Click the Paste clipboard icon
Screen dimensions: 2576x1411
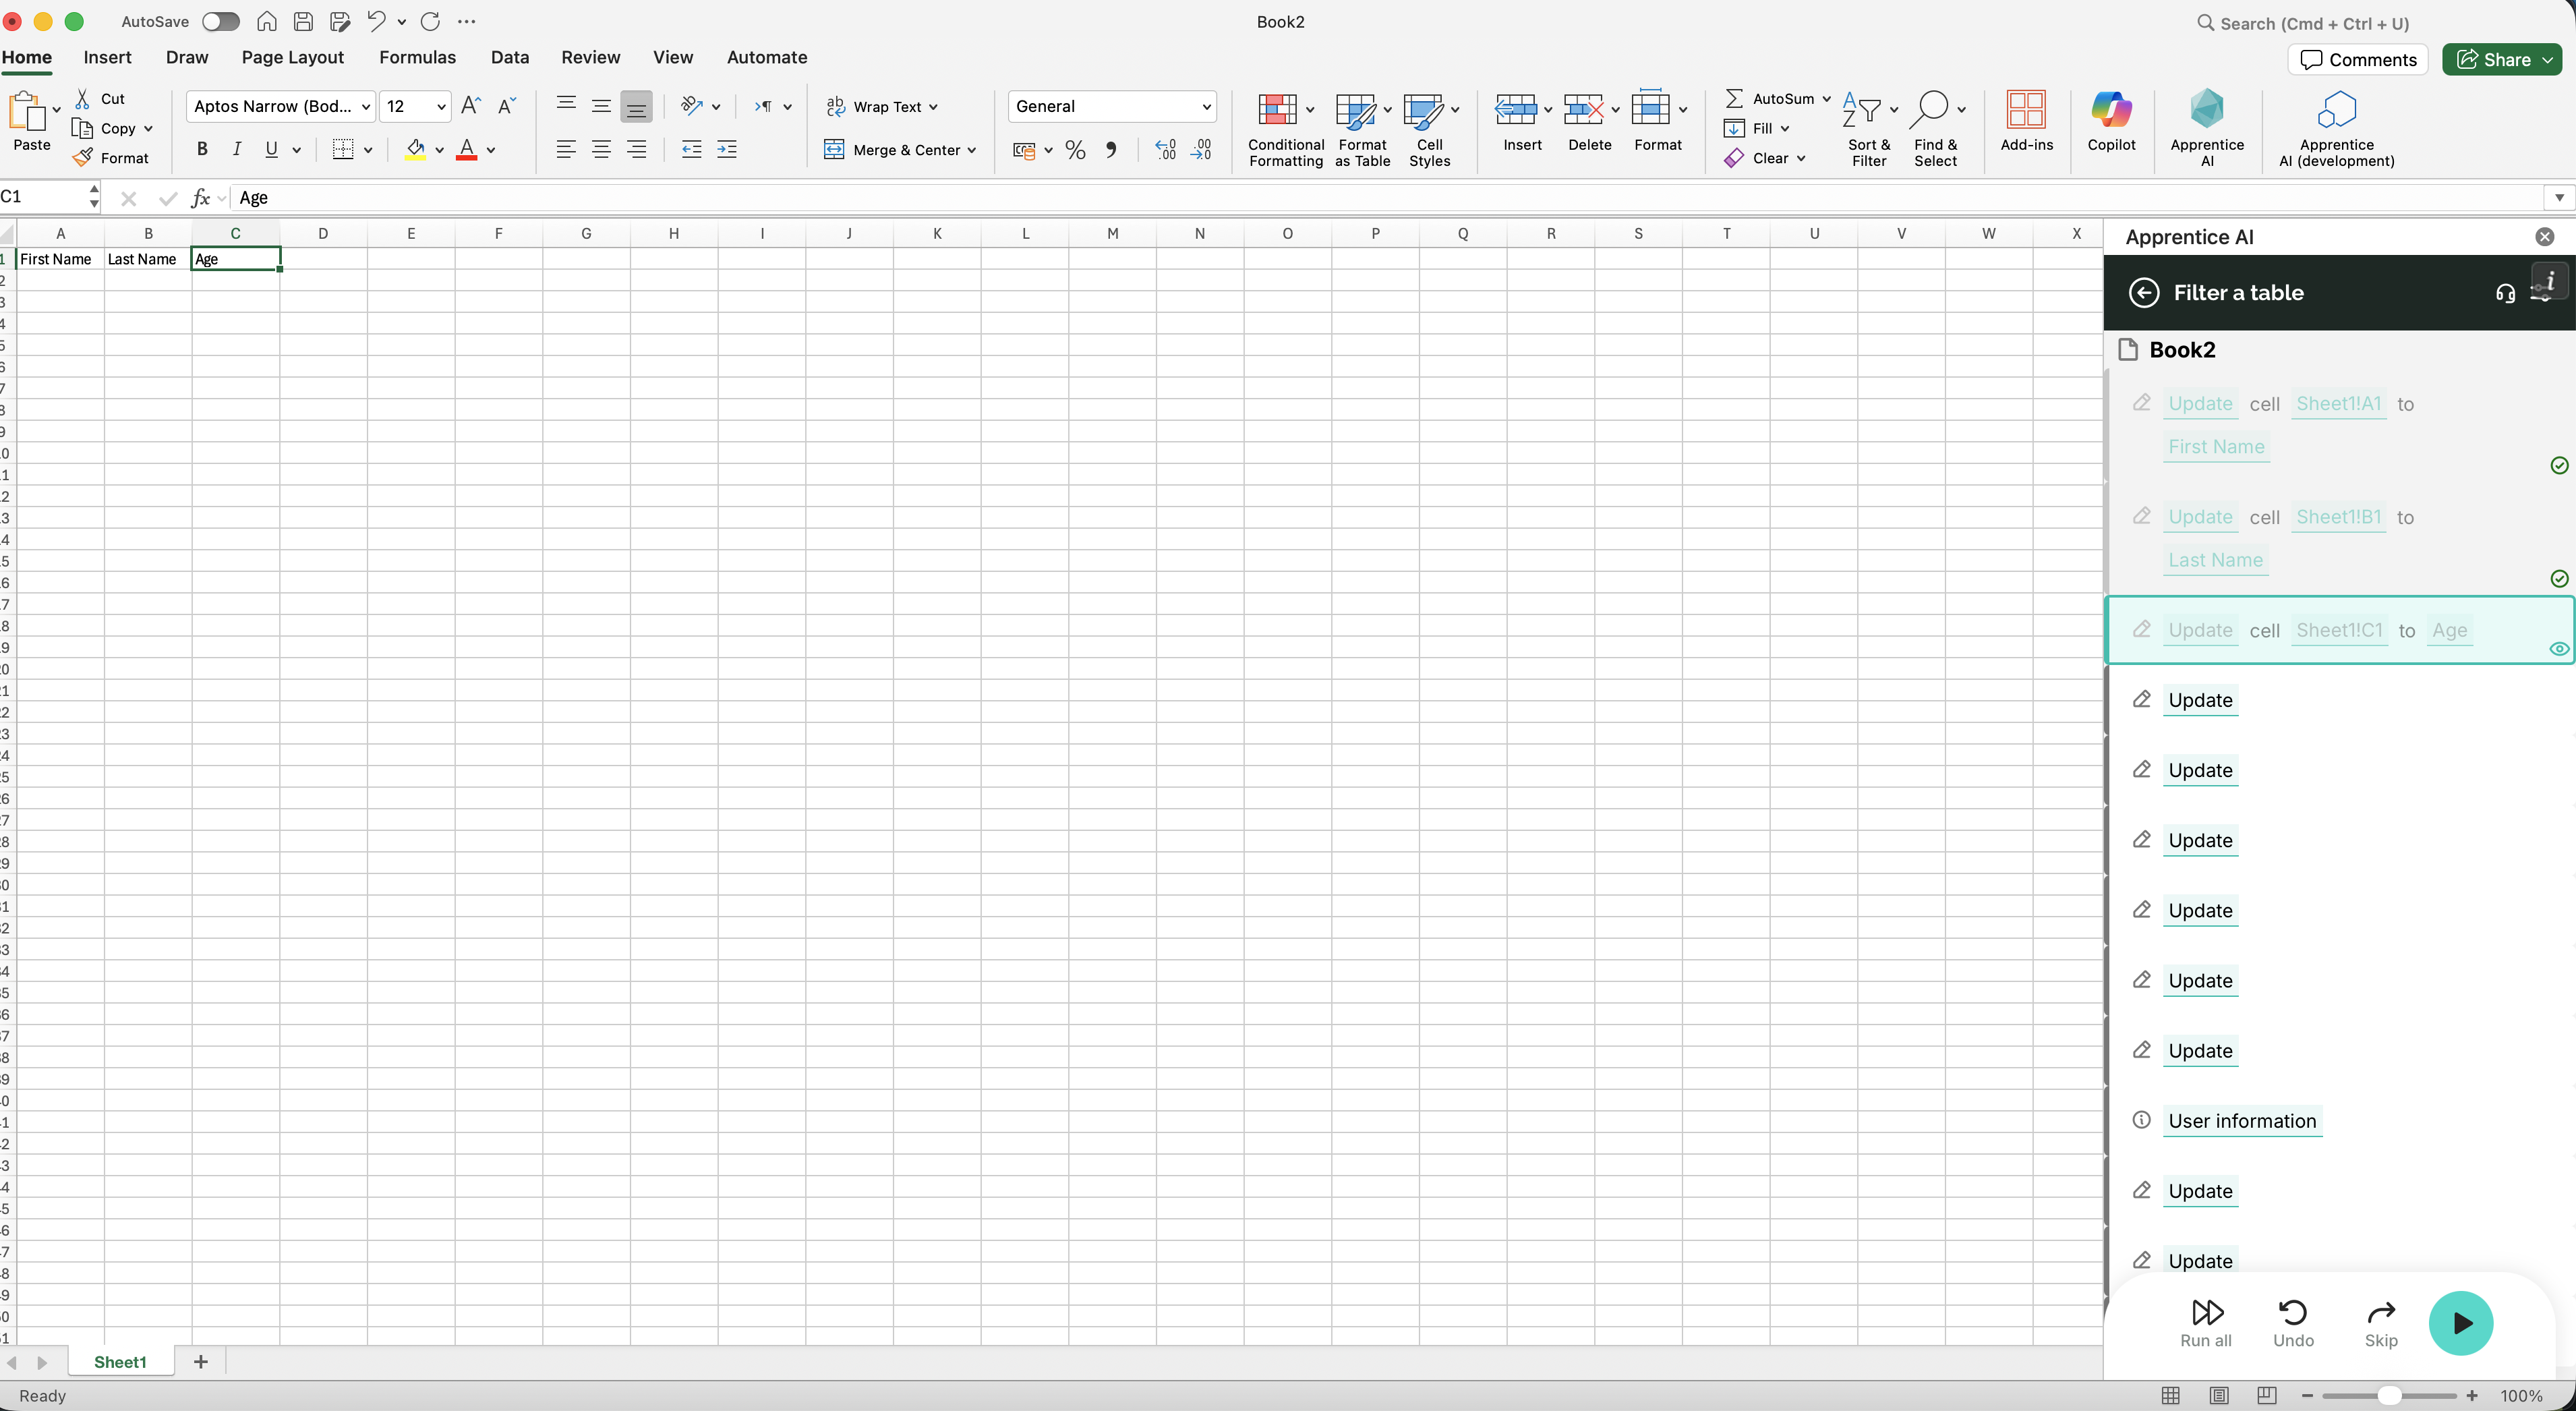click(x=27, y=111)
